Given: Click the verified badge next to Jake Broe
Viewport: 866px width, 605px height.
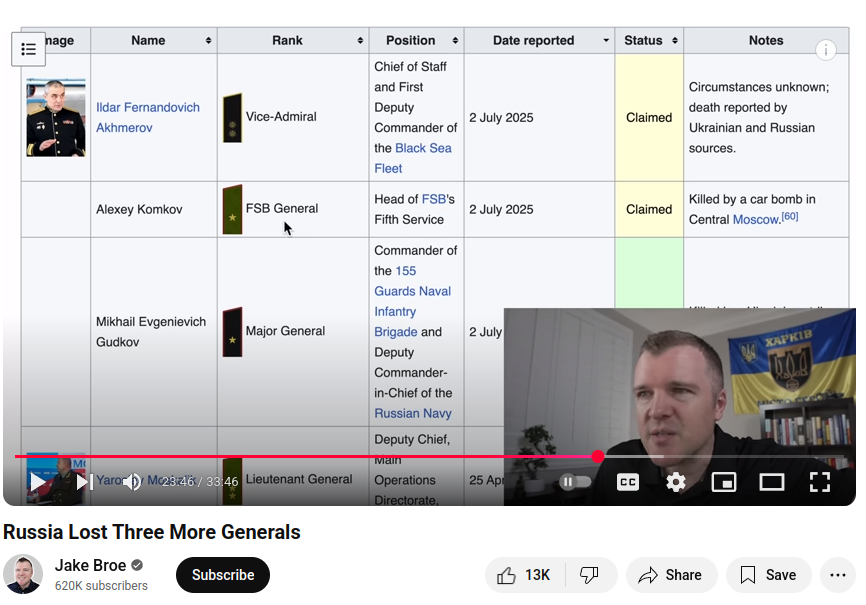Looking at the screenshot, I should coord(138,565).
